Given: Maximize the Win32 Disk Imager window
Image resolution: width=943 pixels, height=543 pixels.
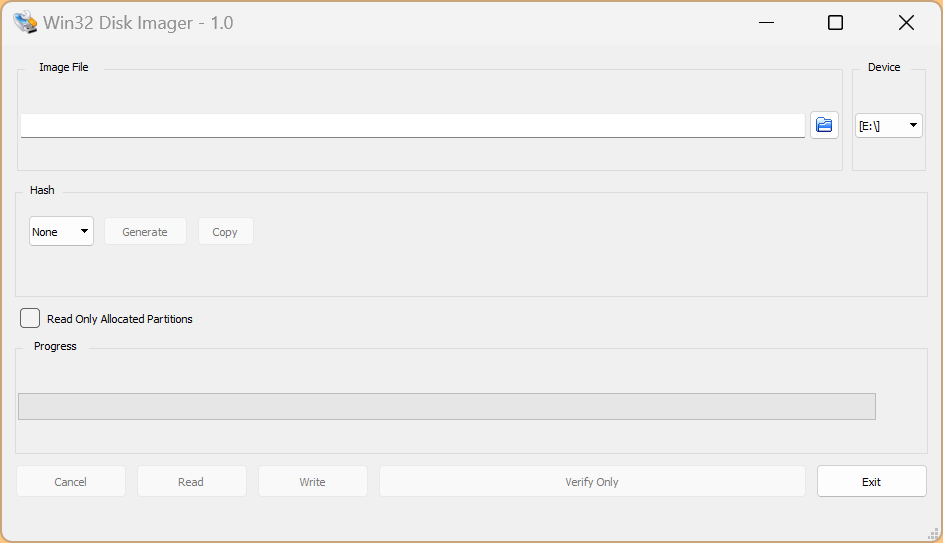Looking at the screenshot, I should (835, 23).
